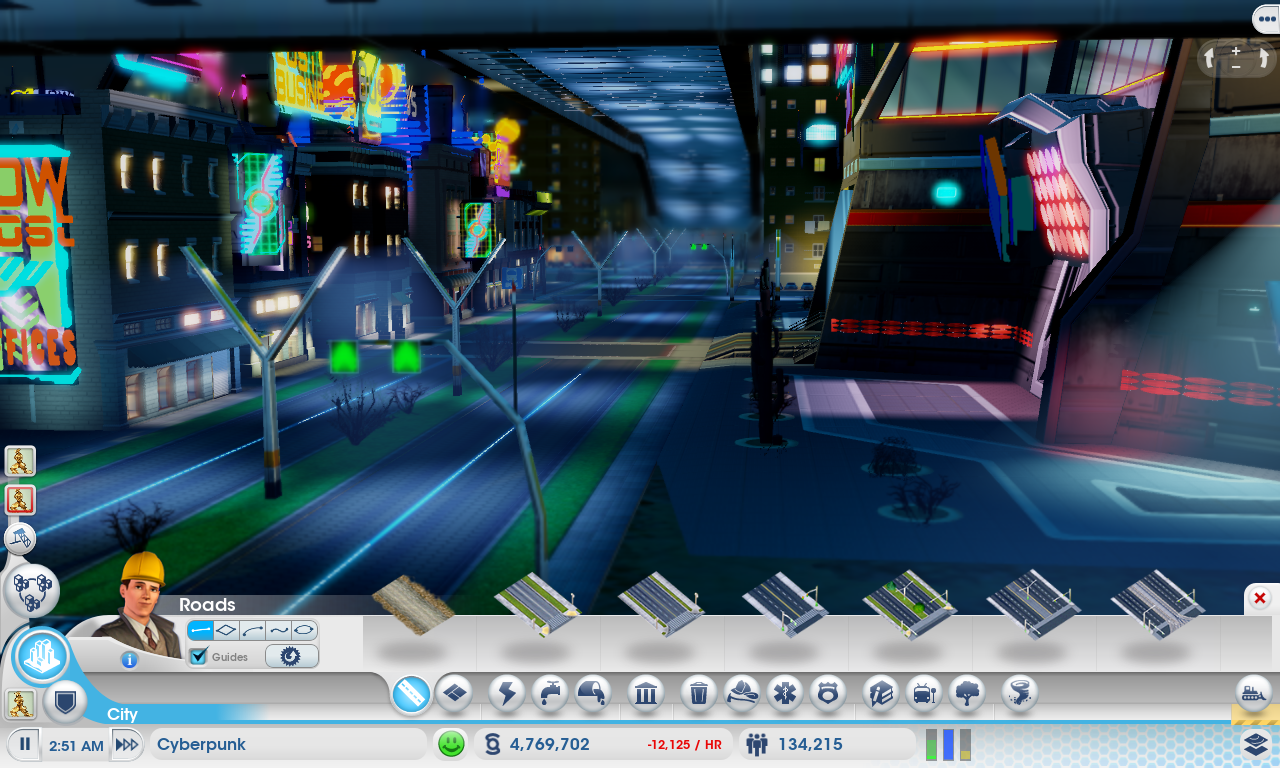Select the curved arc road drawing mode

253,631
